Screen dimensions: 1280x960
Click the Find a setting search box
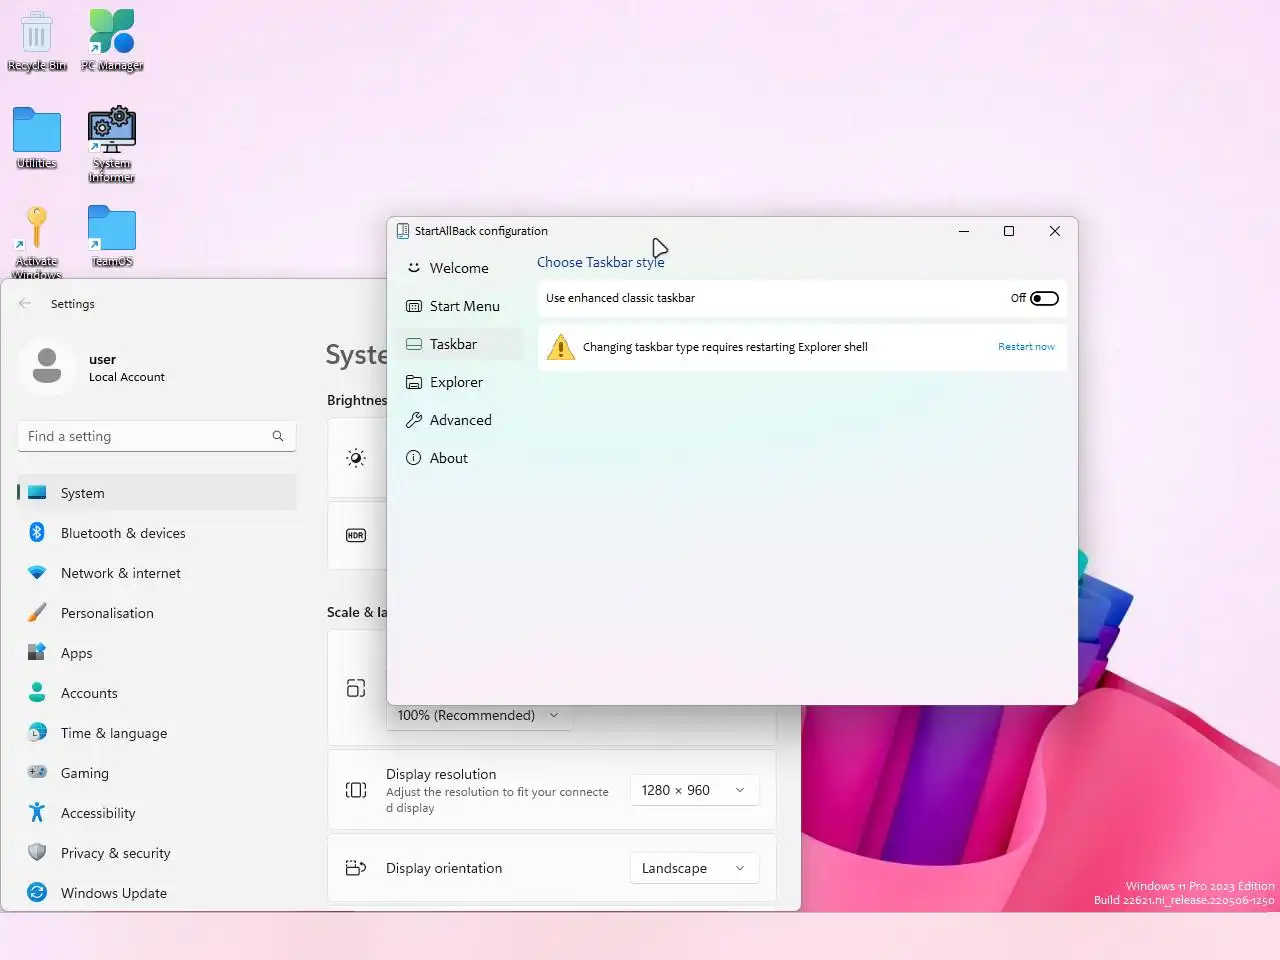coord(157,436)
